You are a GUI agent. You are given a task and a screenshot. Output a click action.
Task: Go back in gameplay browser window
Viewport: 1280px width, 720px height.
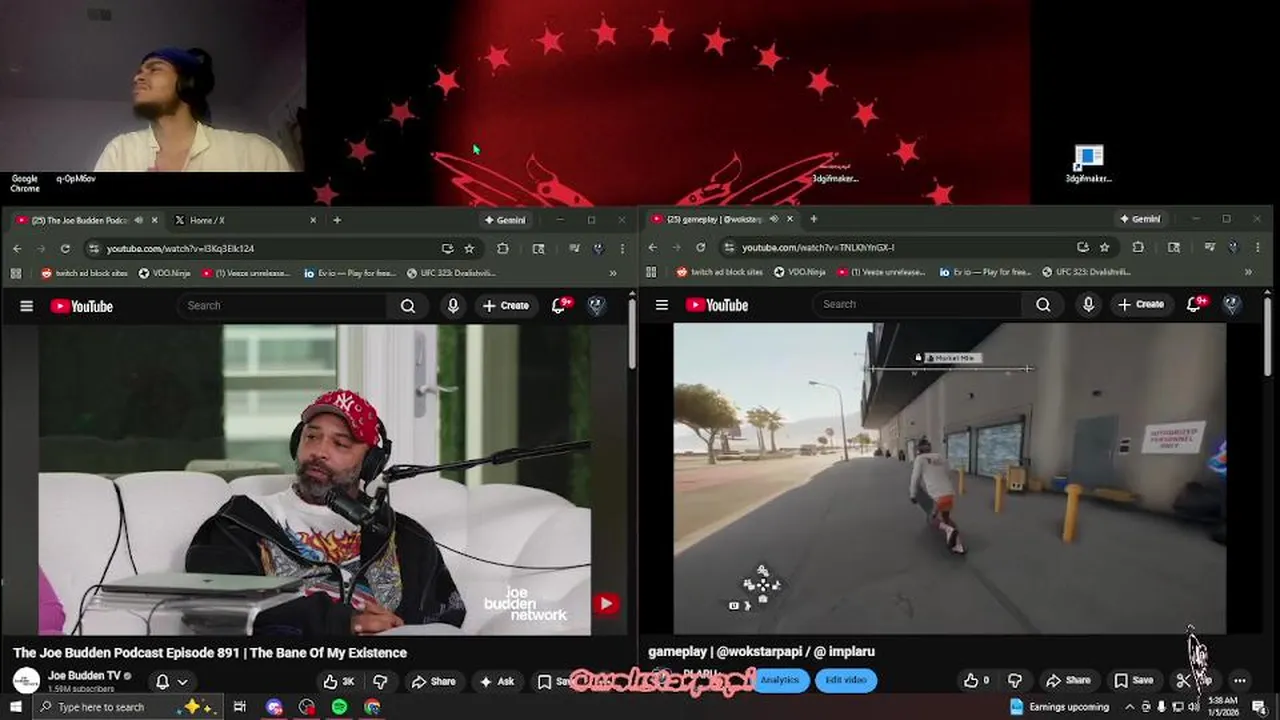[x=652, y=247]
